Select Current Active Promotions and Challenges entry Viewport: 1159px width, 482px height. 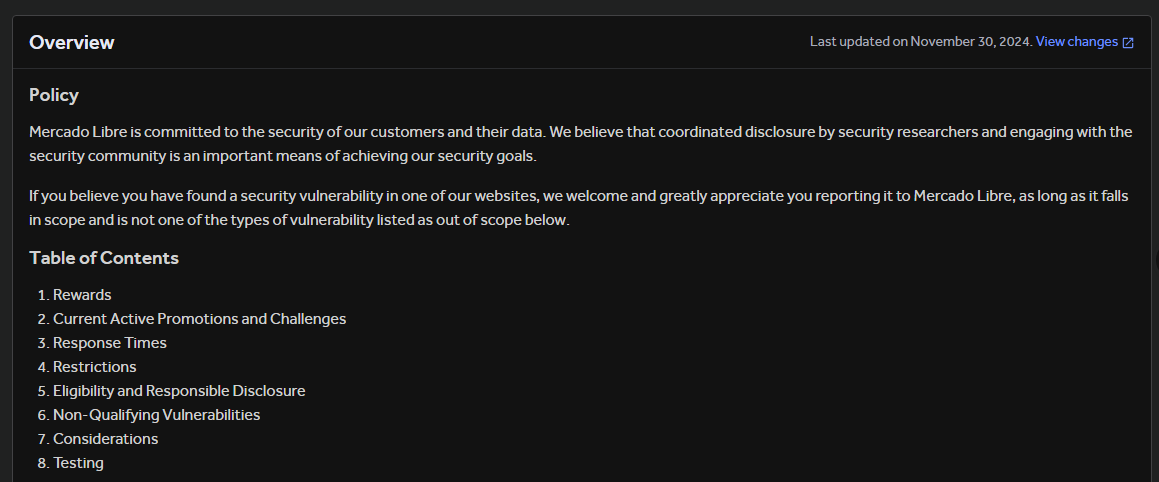point(199,319)
